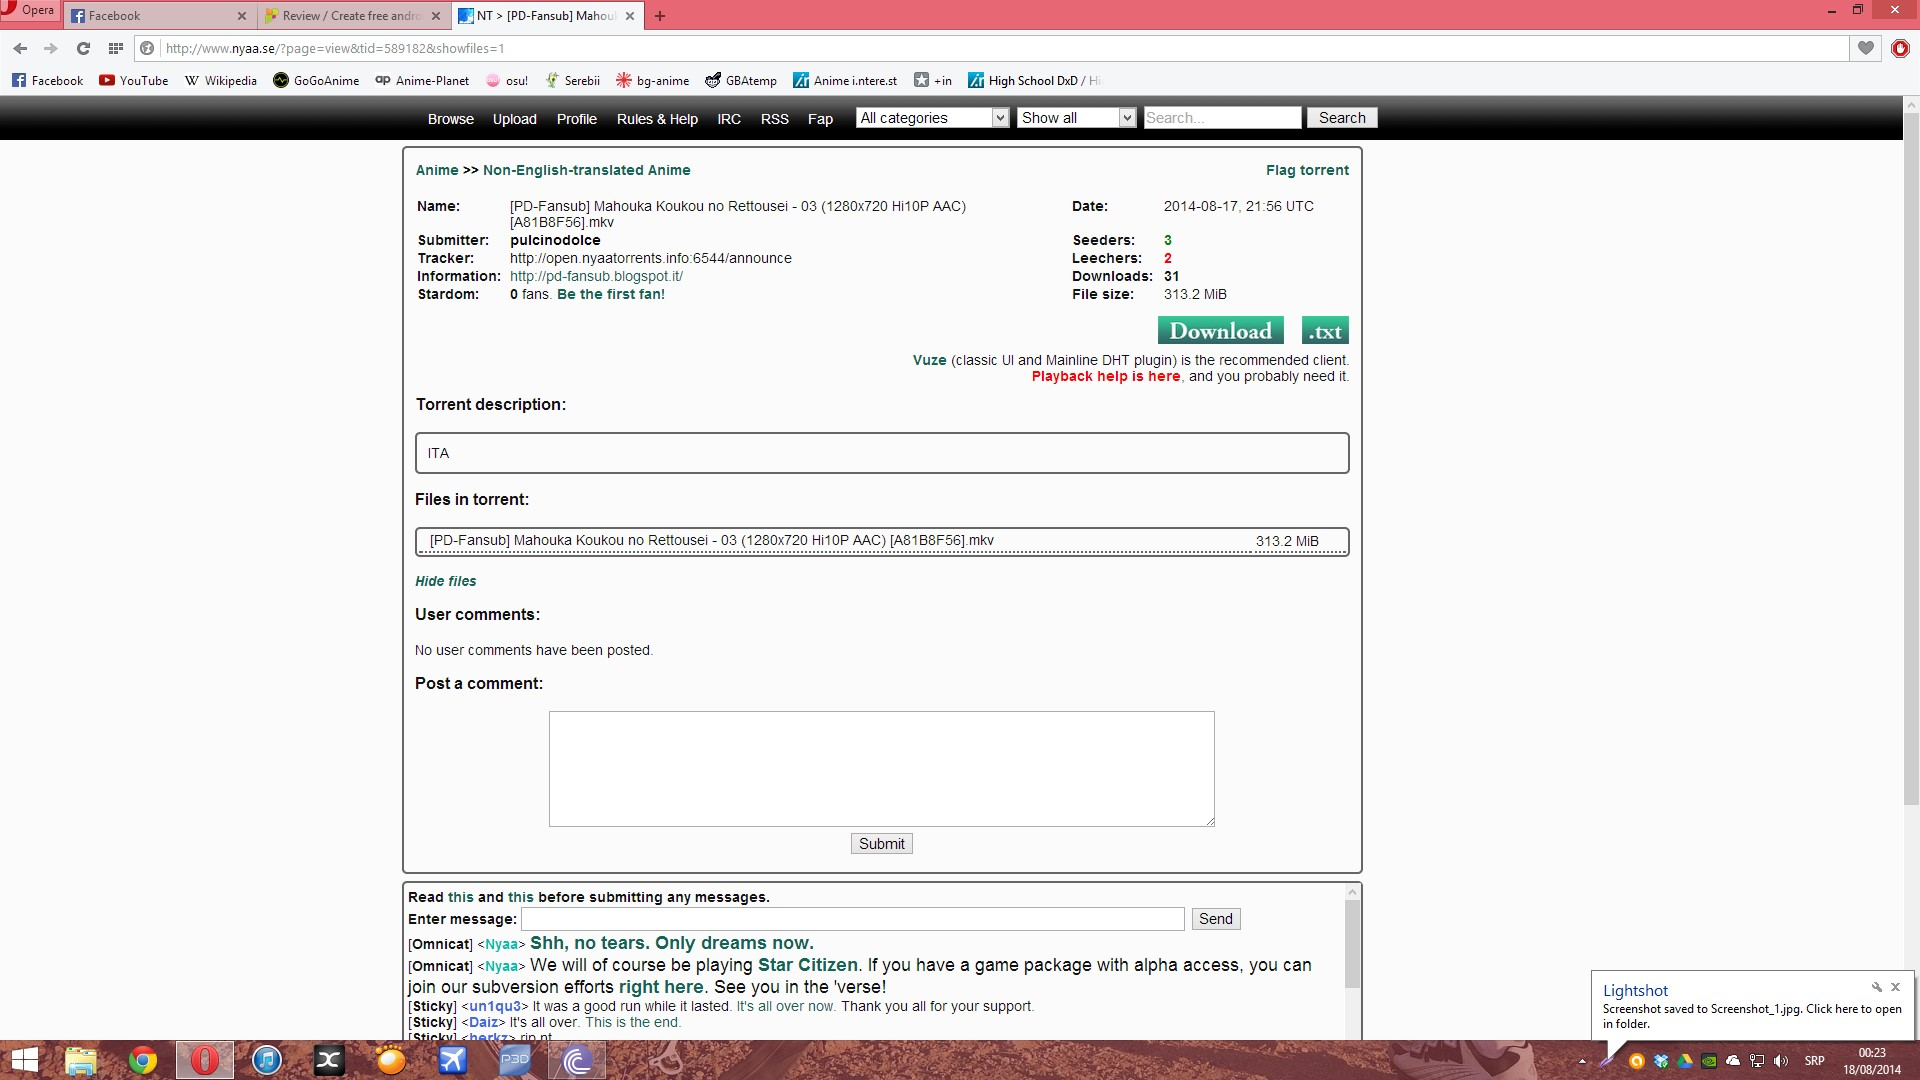This screenshot has width=1920, height=1080.
Task: Open File Explorer from taskbar
Action: [x=80, y=1060]
